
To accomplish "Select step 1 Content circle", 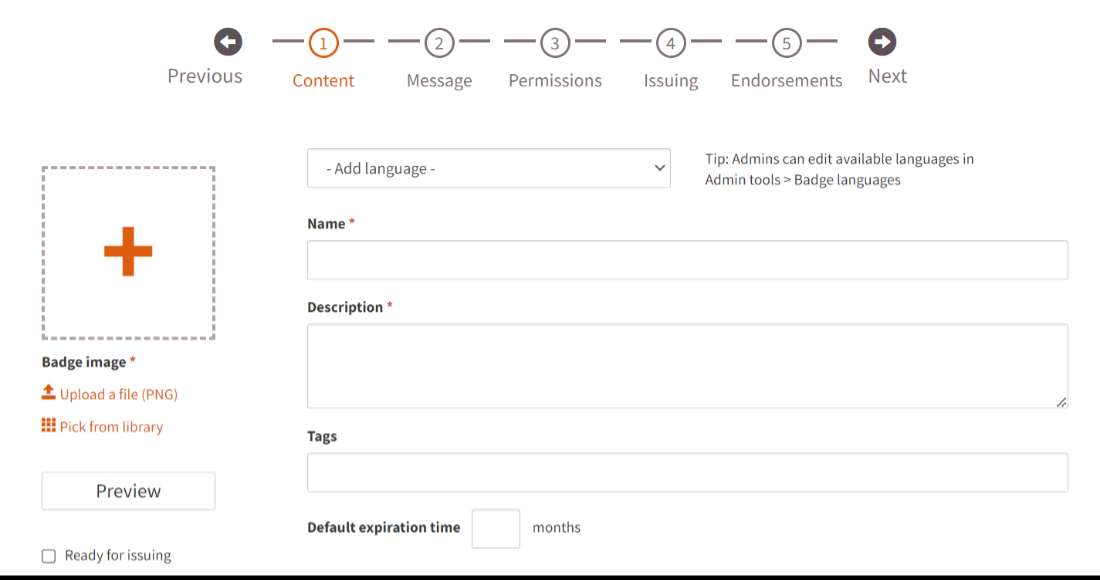I will point(323,43).
